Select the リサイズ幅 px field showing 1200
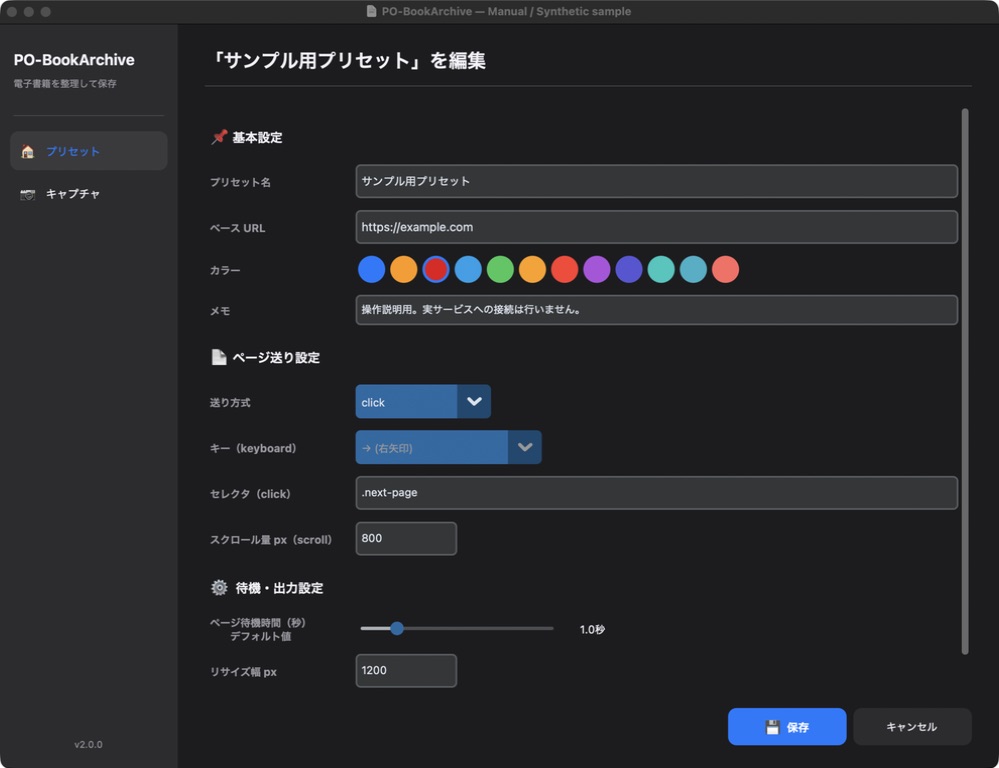The width and height of the screenshot is (999, 768). pyautogui.click(x=406, y=670)
